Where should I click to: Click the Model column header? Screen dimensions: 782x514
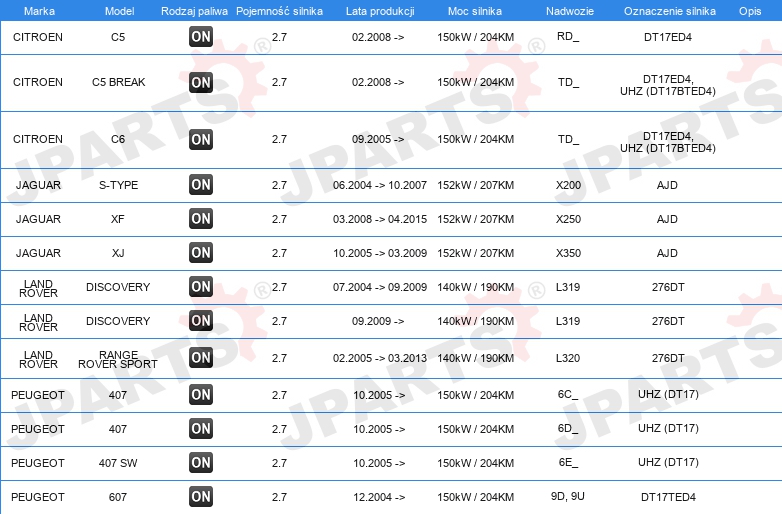pos(119,11)
